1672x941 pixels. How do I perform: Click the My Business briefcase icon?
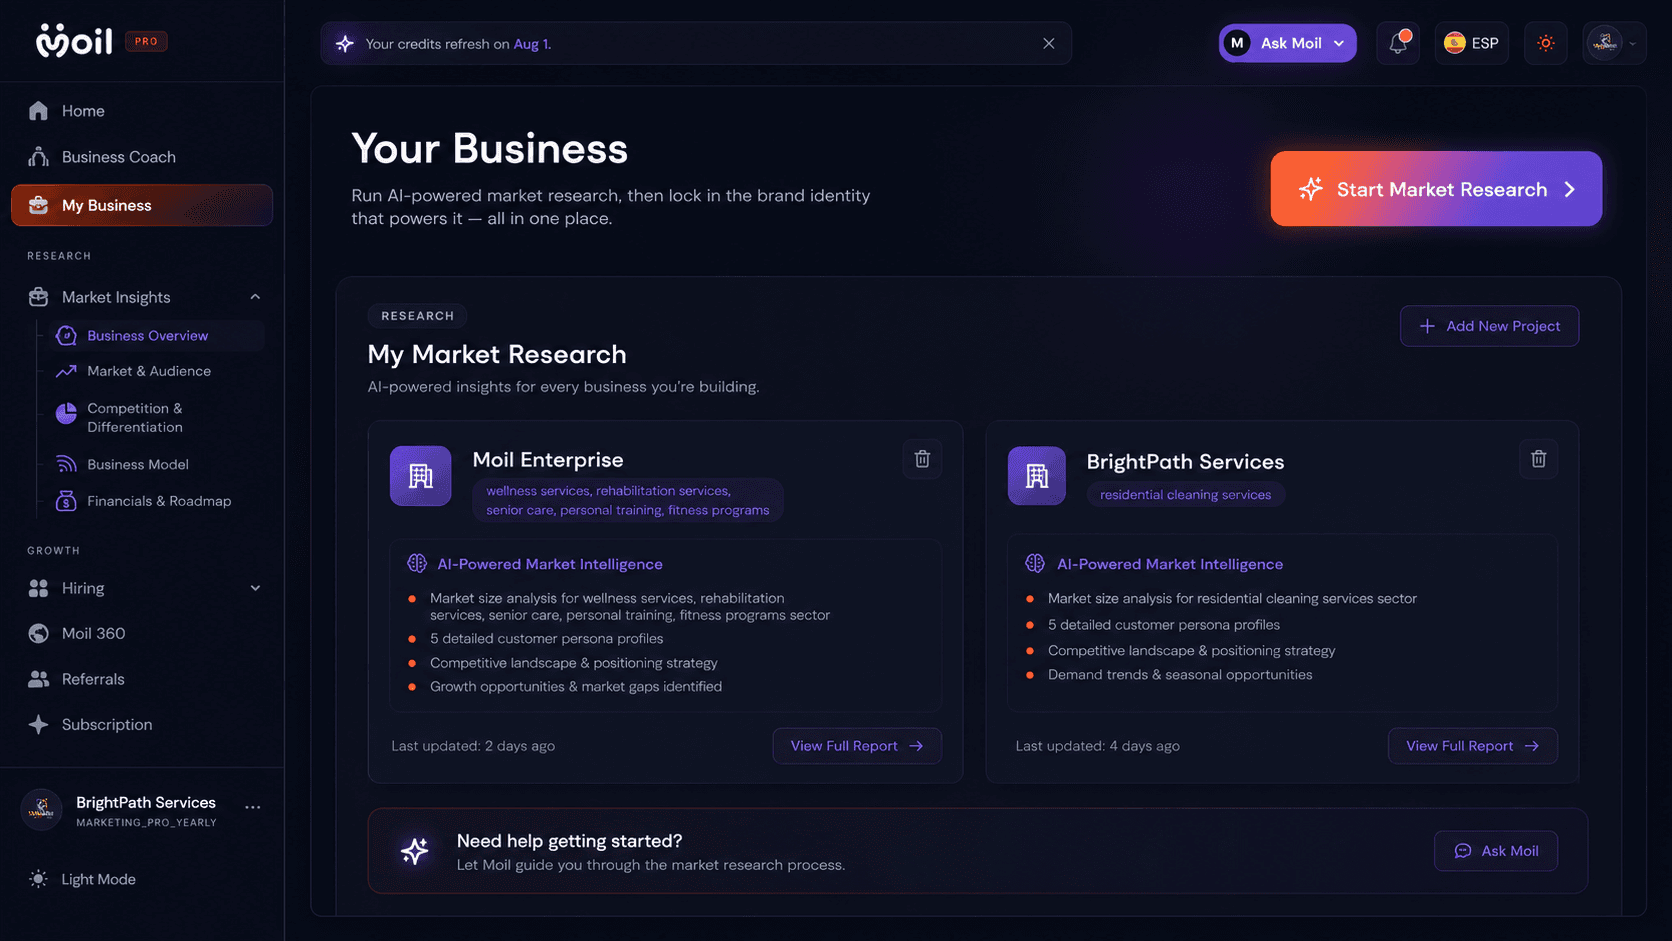pyautogui.click(x=38, y=205)
